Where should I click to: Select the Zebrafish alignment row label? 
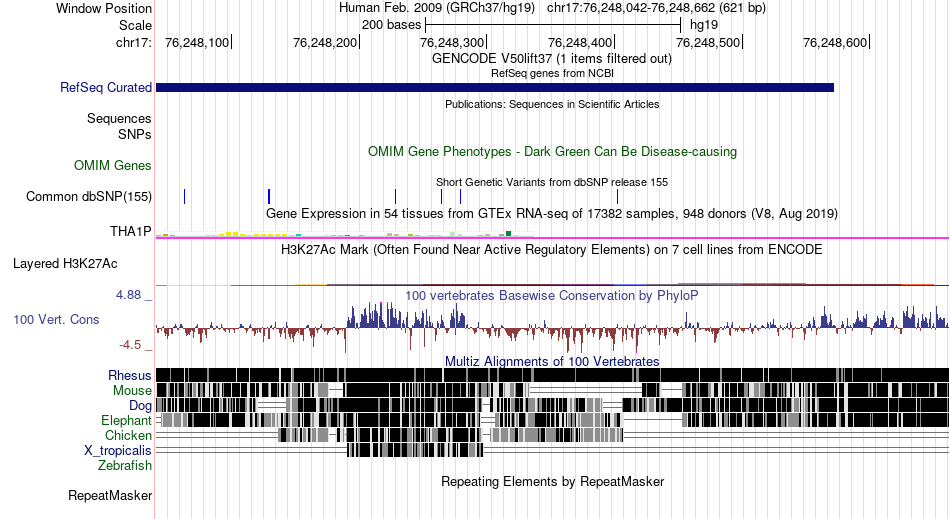(x=125, y=466)
